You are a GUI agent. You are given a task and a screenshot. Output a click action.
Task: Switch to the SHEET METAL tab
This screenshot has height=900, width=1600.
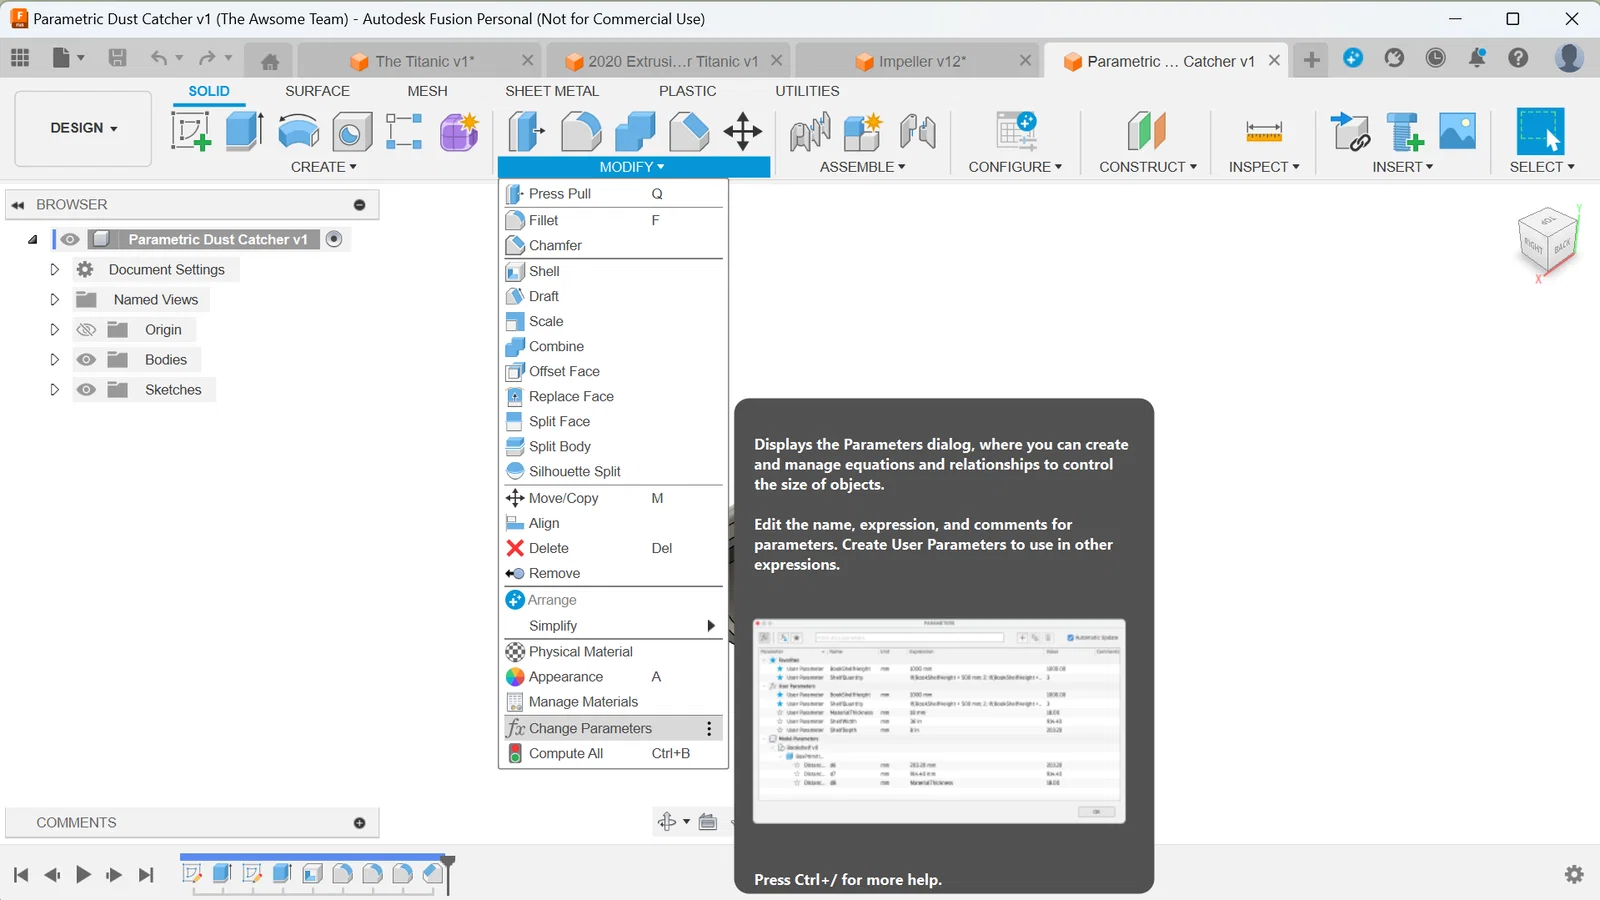click(552, 91)
